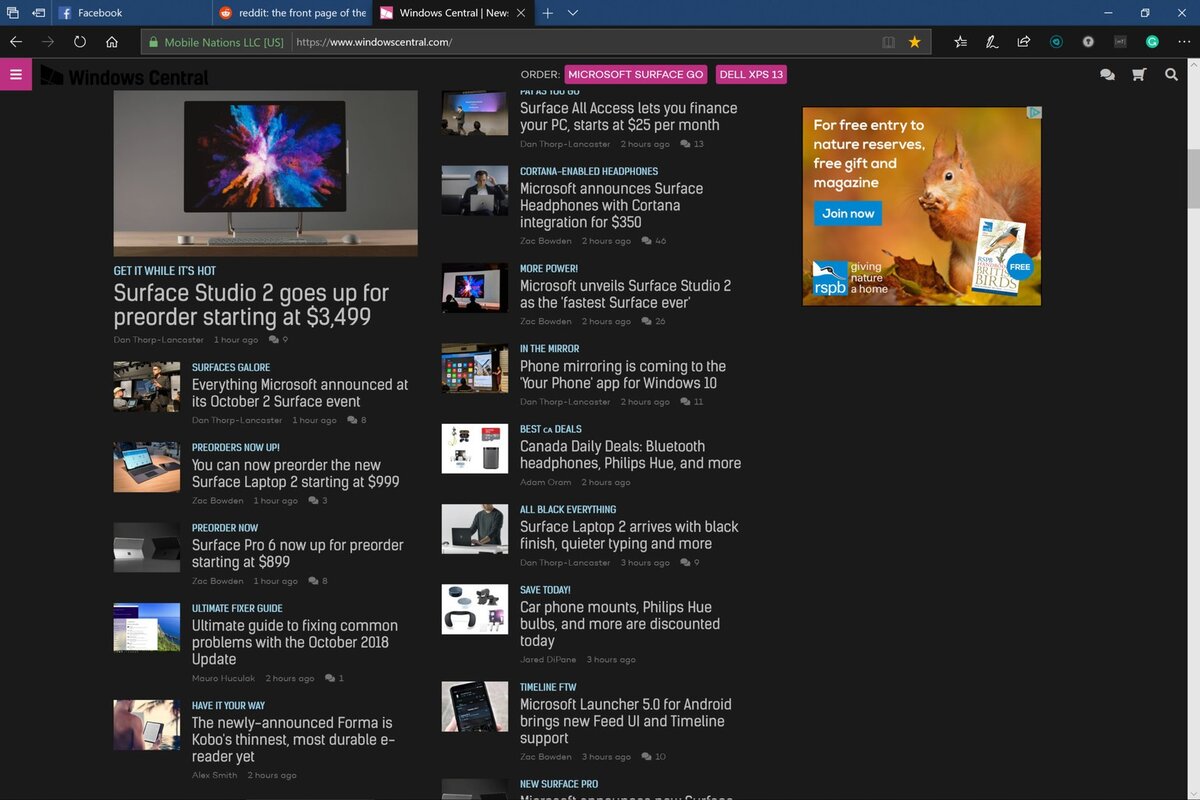Open Ultimate guide October 2018 Update article

(x=295, y=642)
